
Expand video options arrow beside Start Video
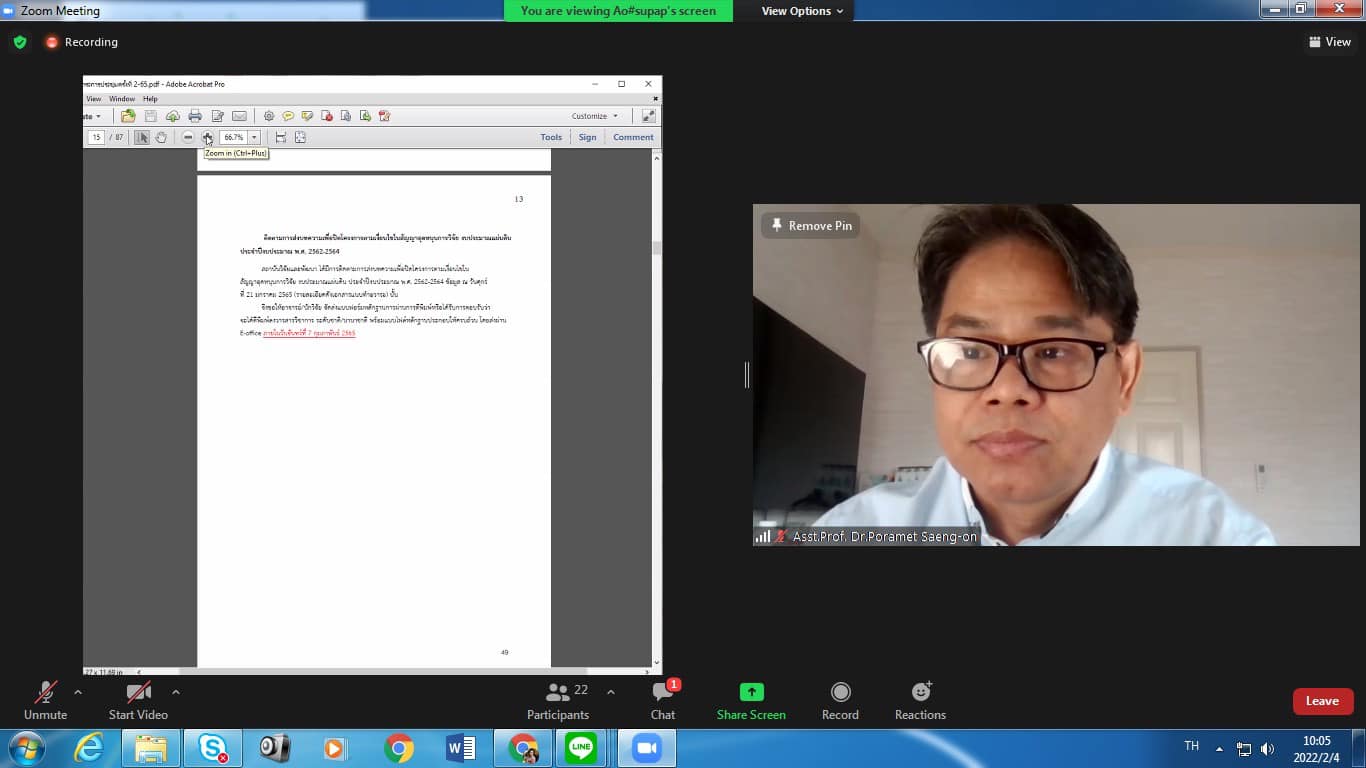176,692
